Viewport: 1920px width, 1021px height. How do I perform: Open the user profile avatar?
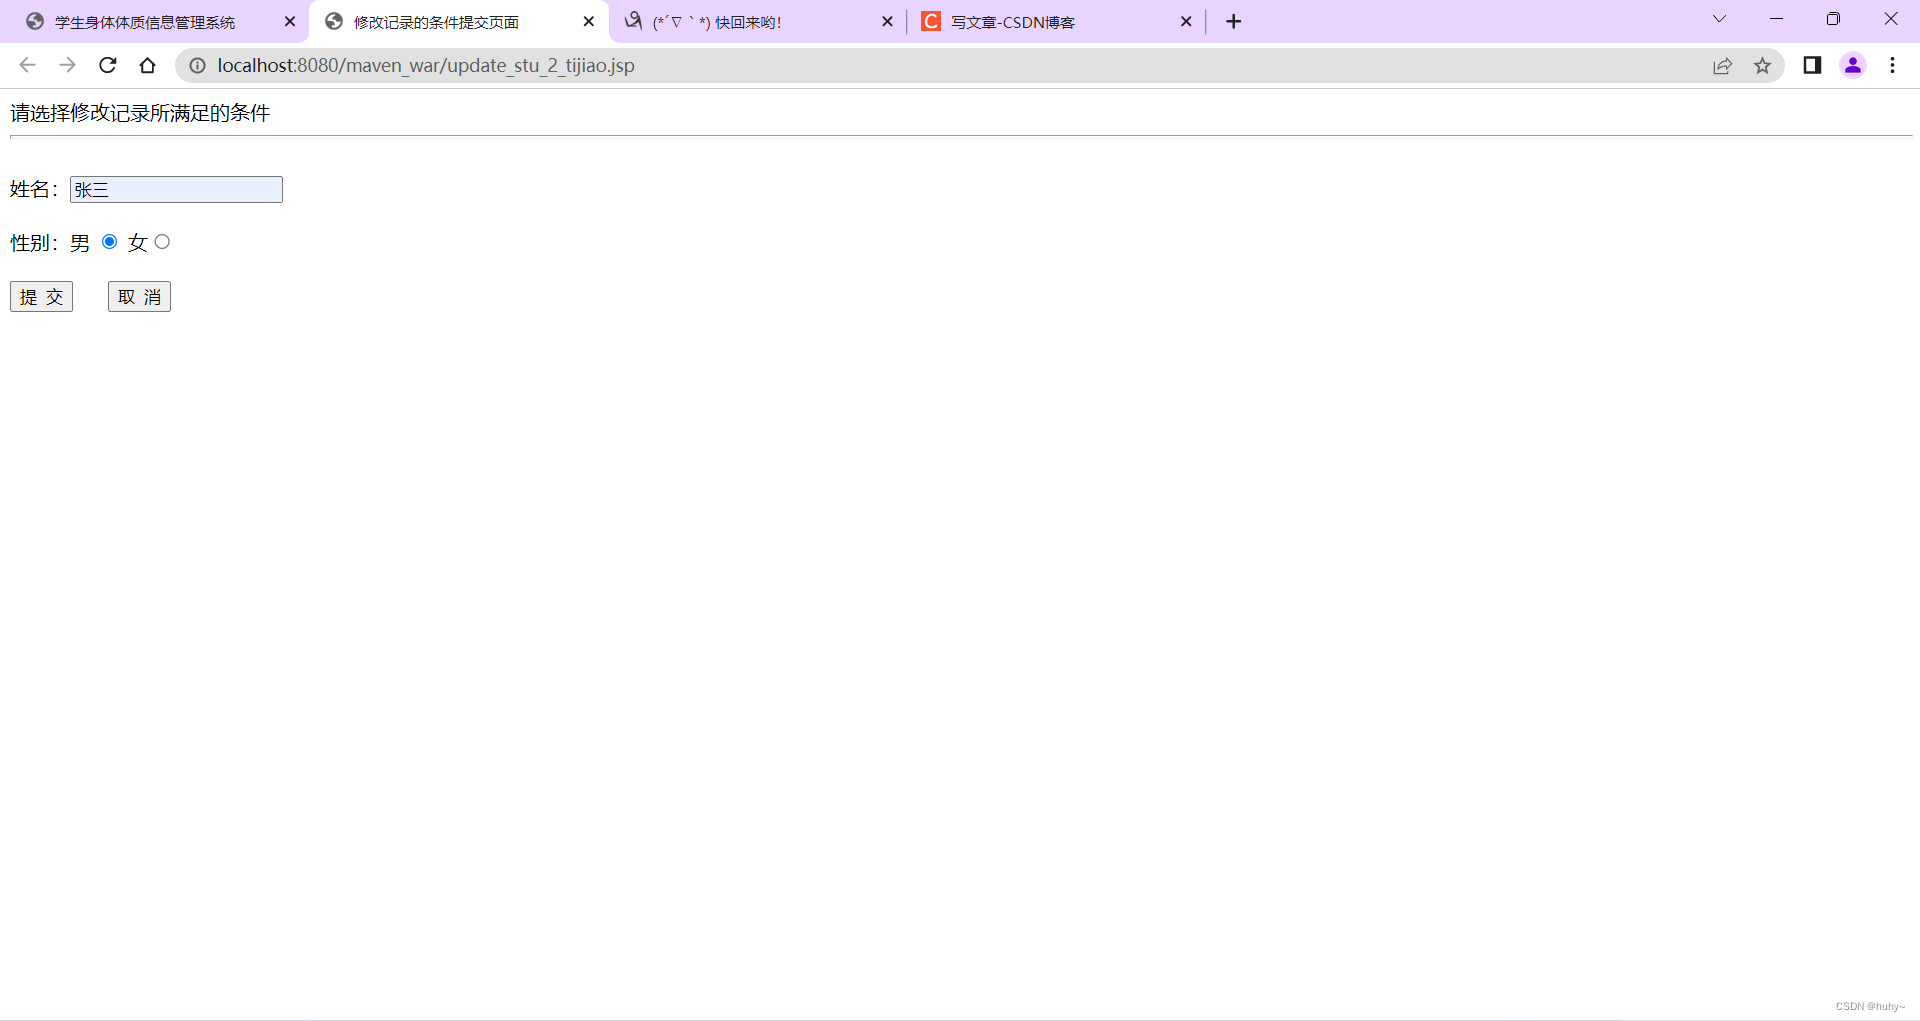(1853, 65)
